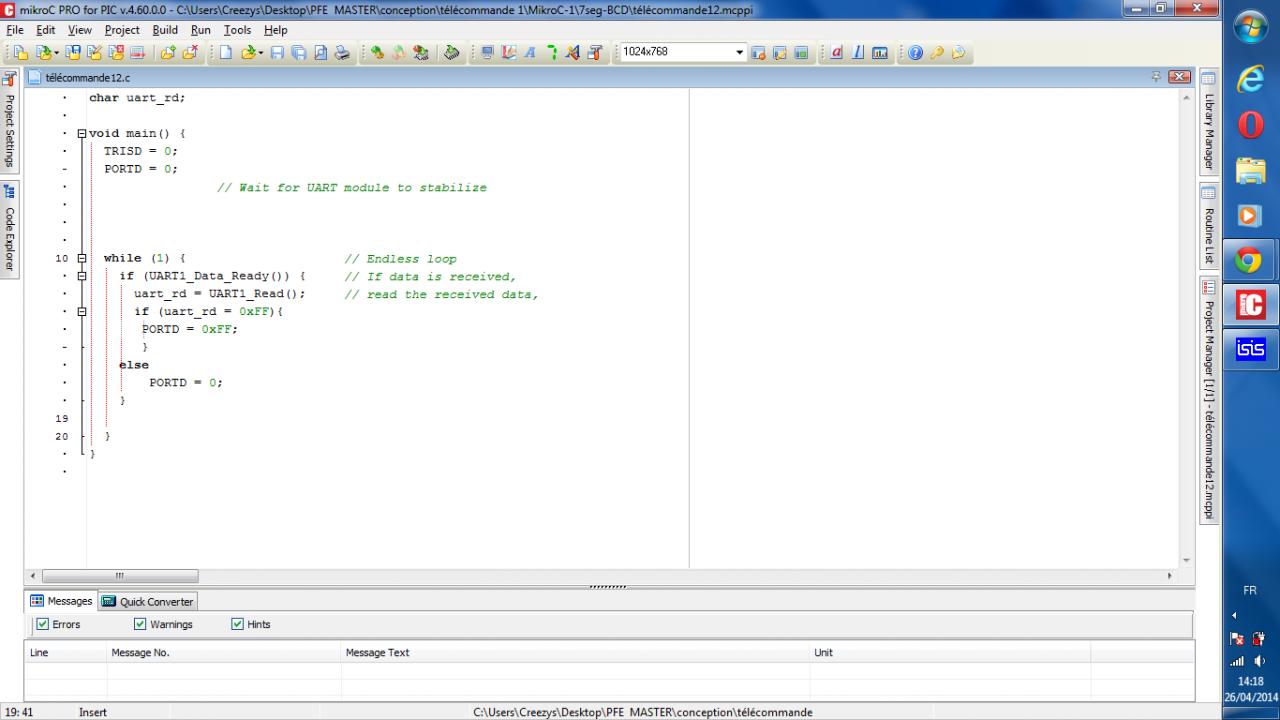Click the Save File floppy icon
Screen dimensions: 1280x720
(277, 52)
